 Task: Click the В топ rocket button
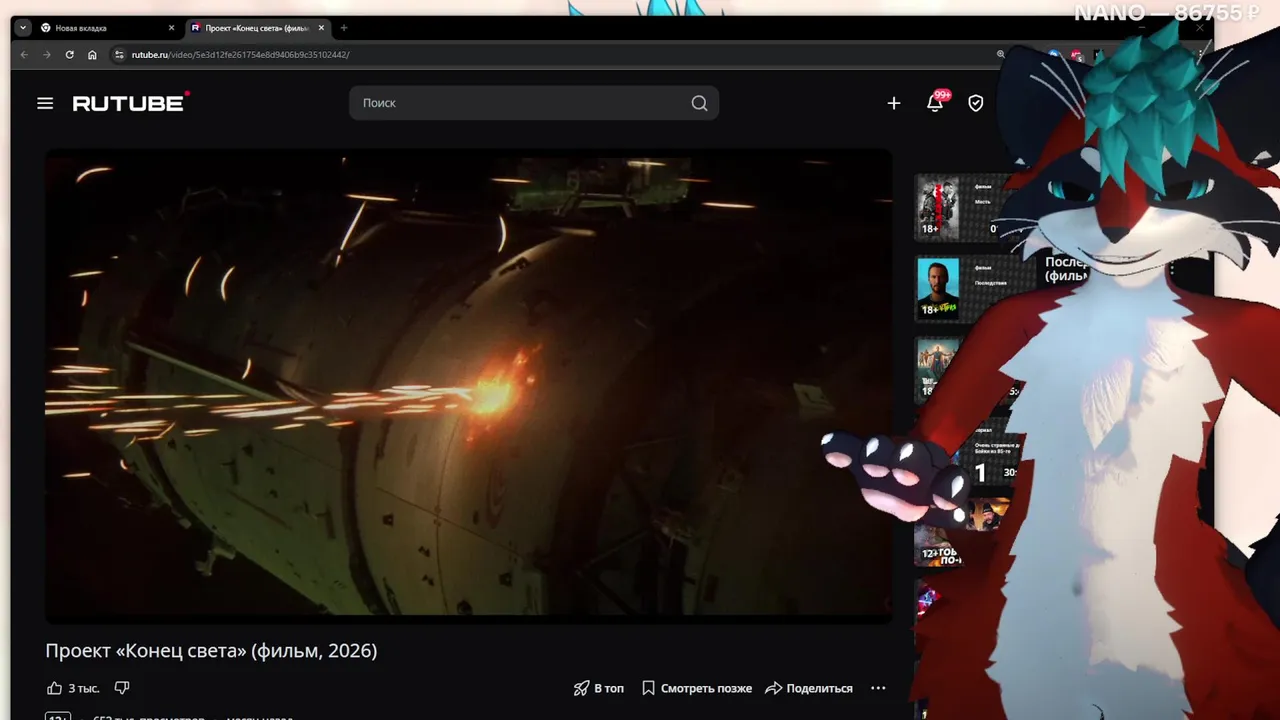(598, 688)
